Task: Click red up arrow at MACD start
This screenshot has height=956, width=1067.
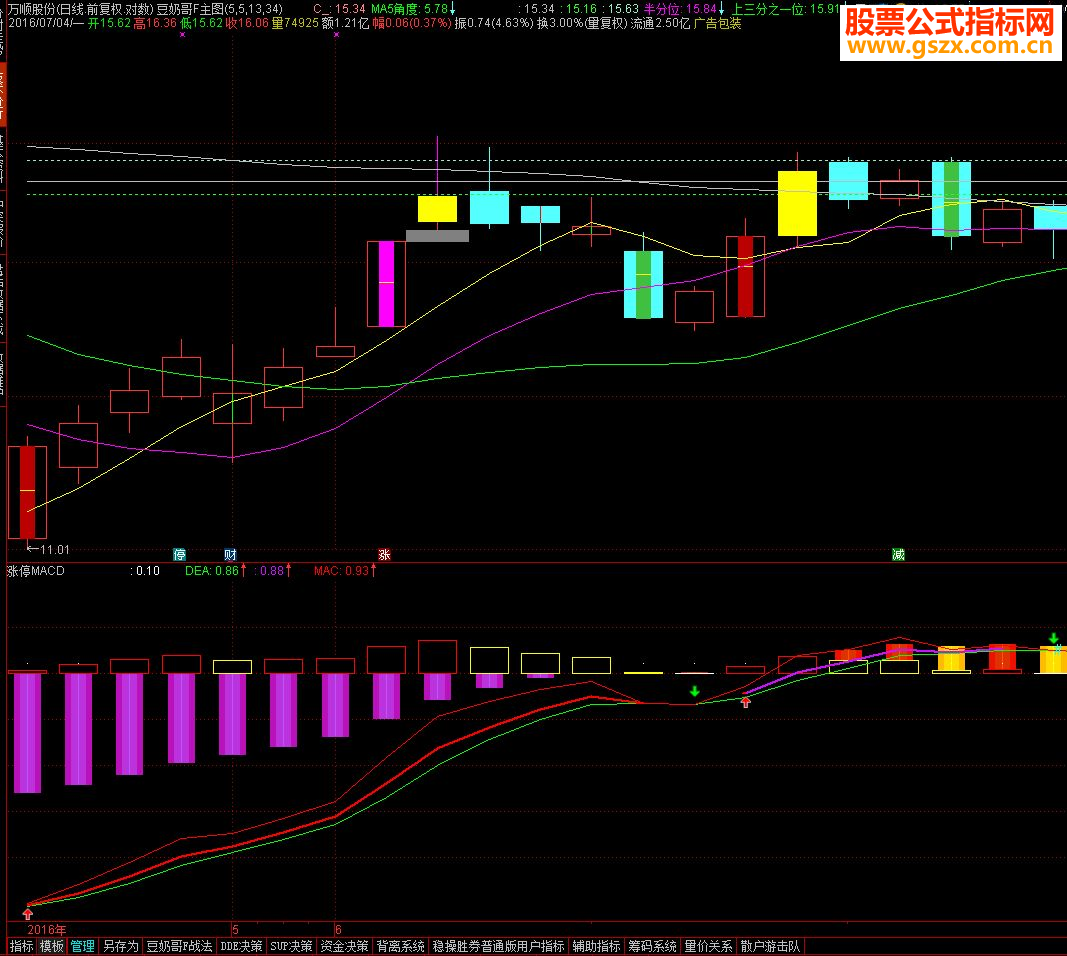Action: point(28,914)
